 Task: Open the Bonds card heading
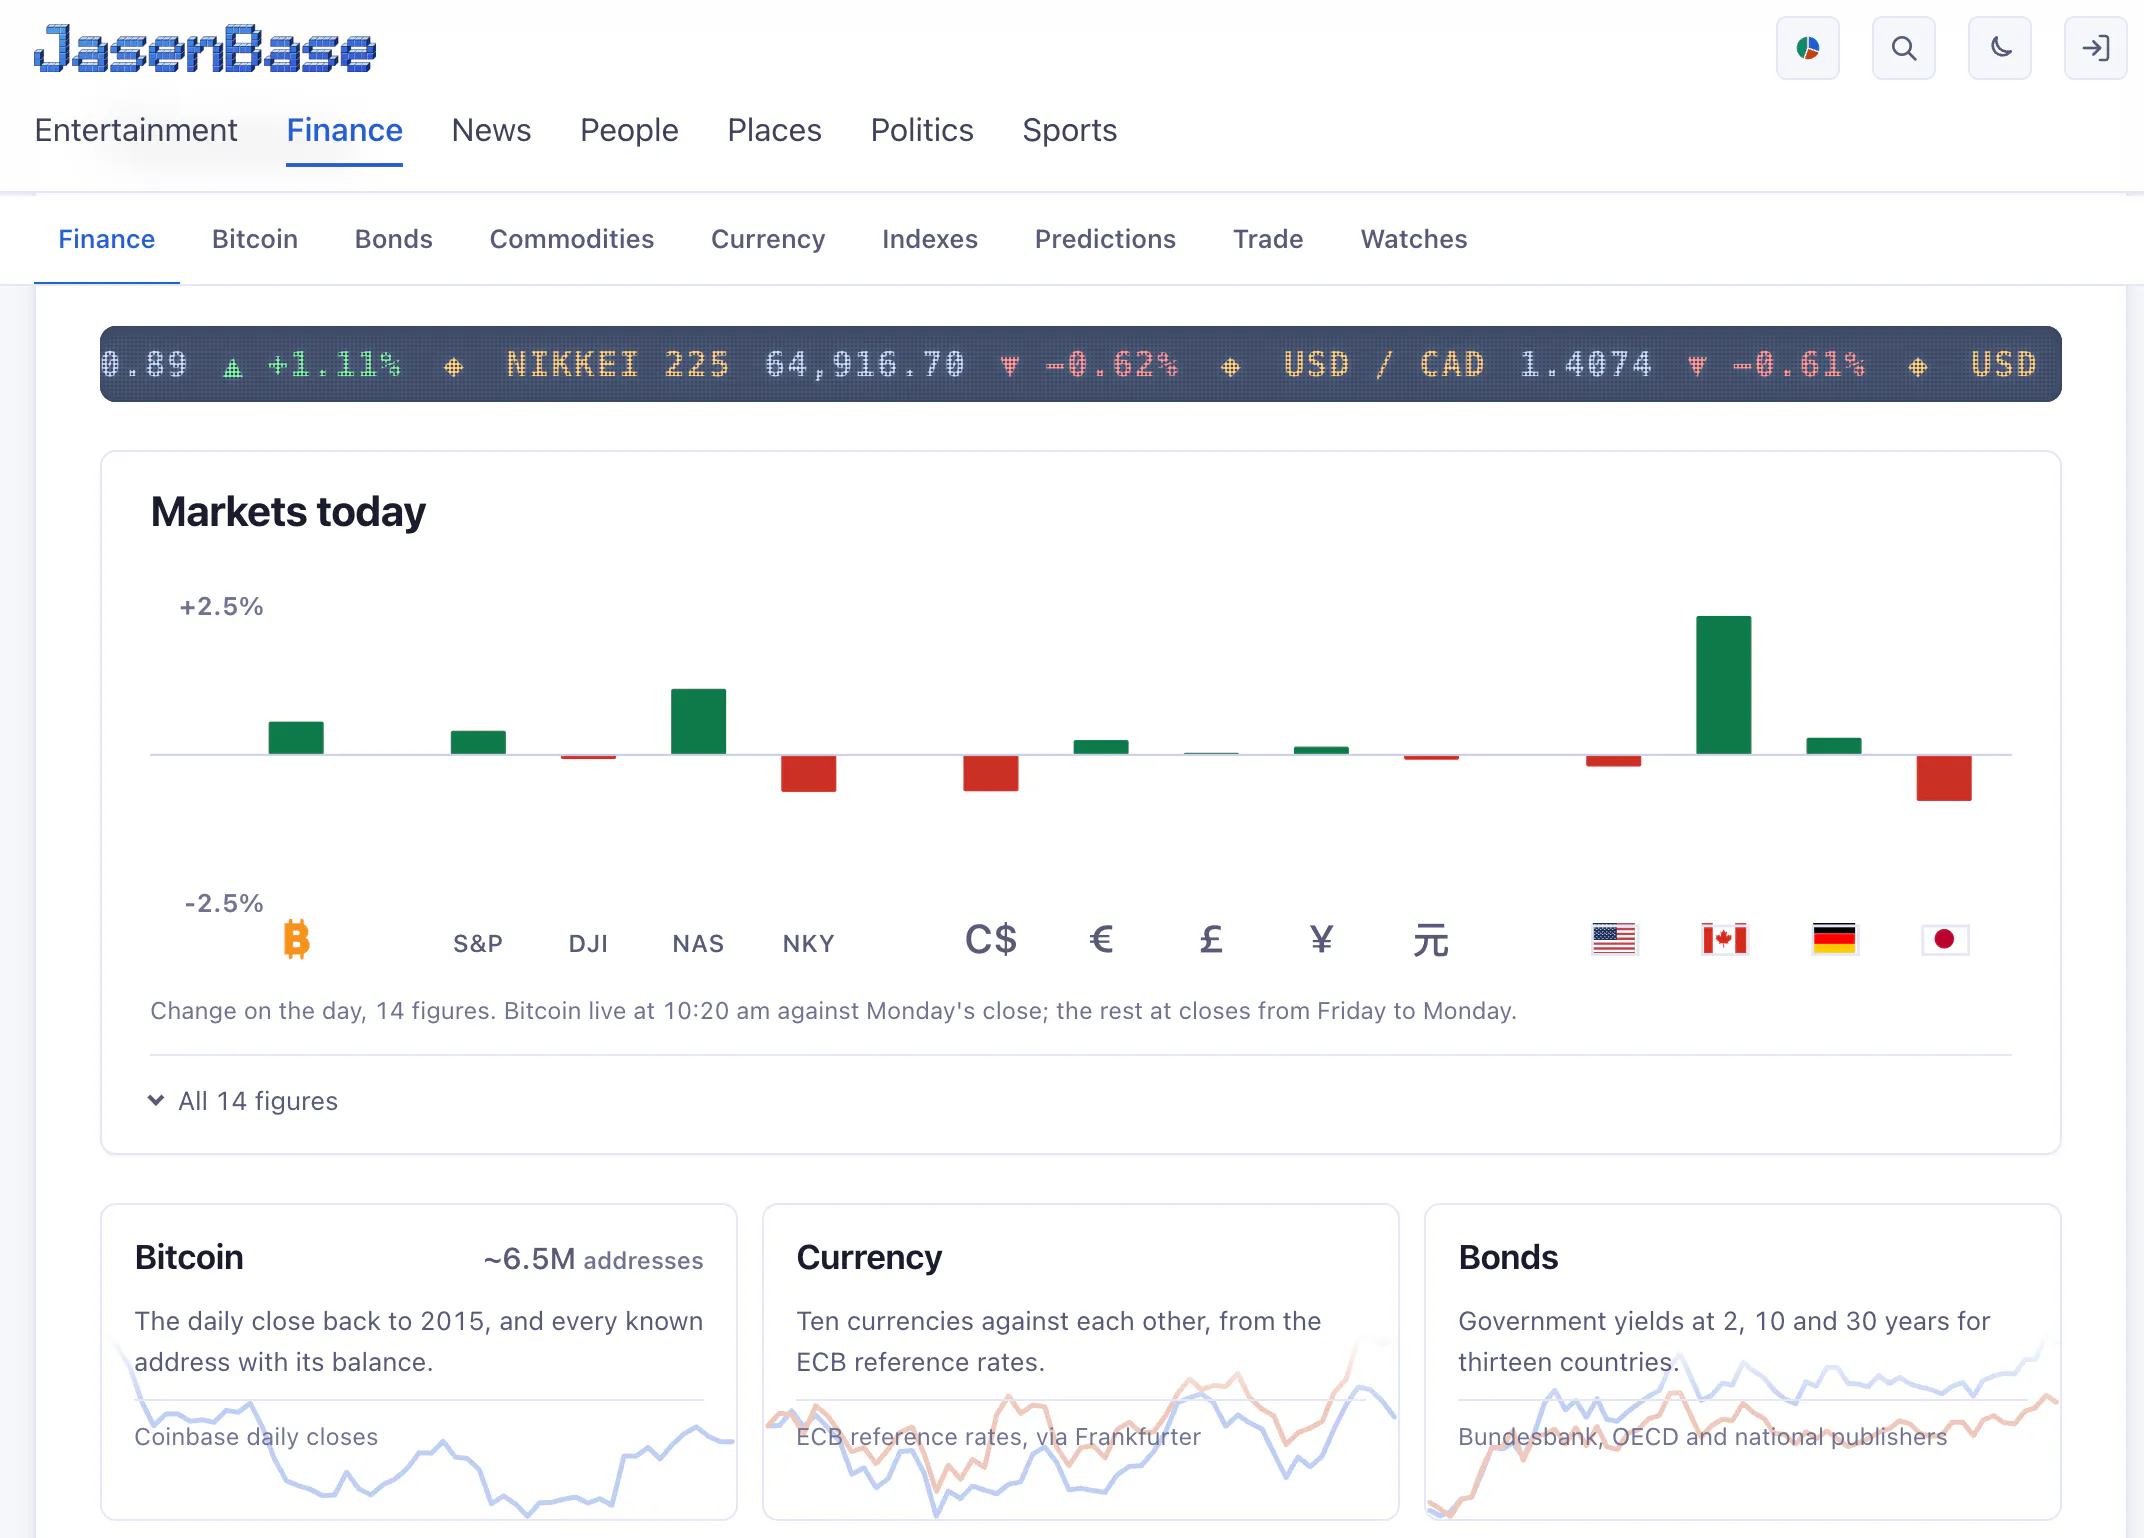pyautogui.click(x=1508, y=1257)
